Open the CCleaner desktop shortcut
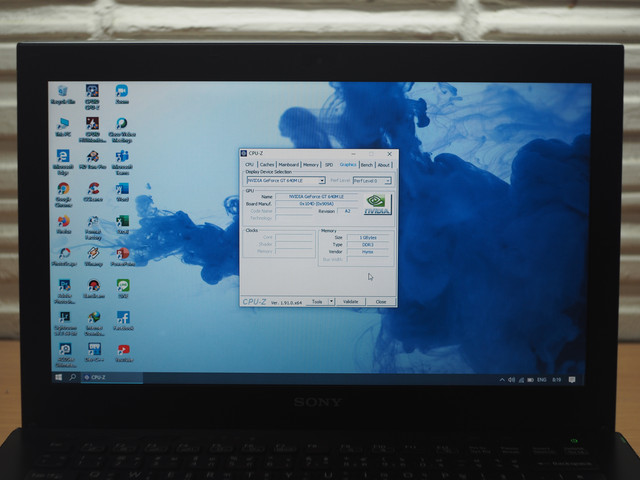This screenshot has height=480, width=640. [x=93, y=192]
